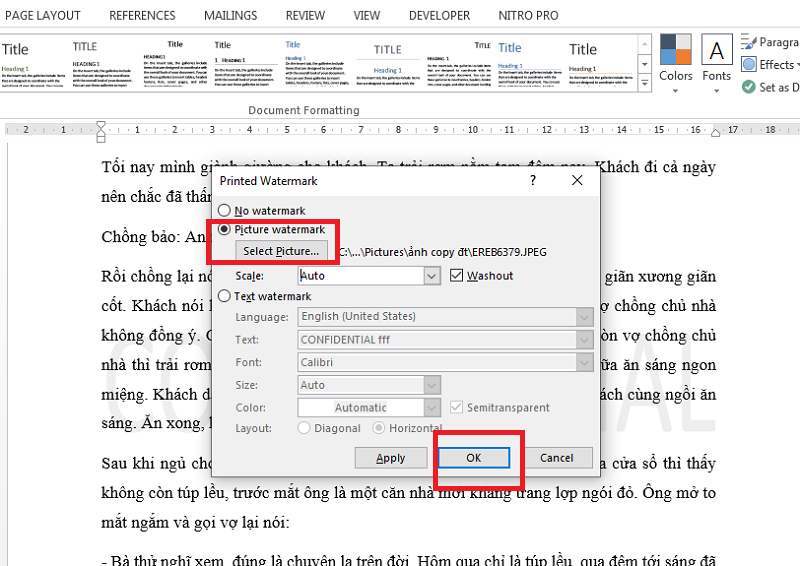
Task: Open the Effects theme menu
Action: tap(770, 65)
